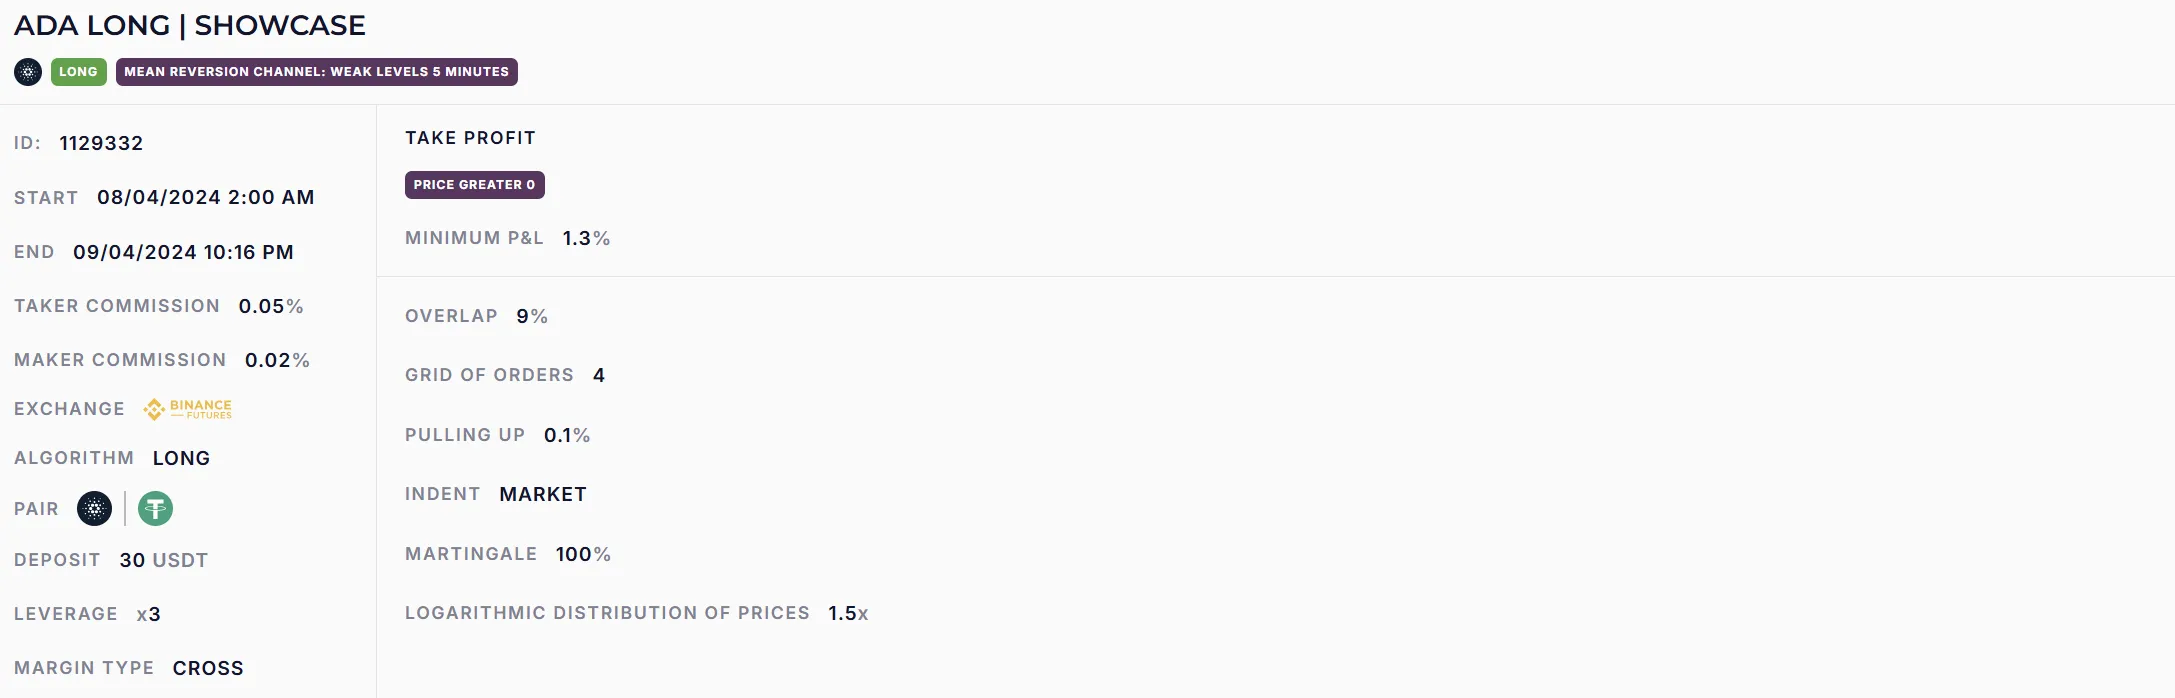The width and height of the screenshot is (2175, 698).
Task: Click the logarithmic distribution value 1.5x
Action: [848, 613]
